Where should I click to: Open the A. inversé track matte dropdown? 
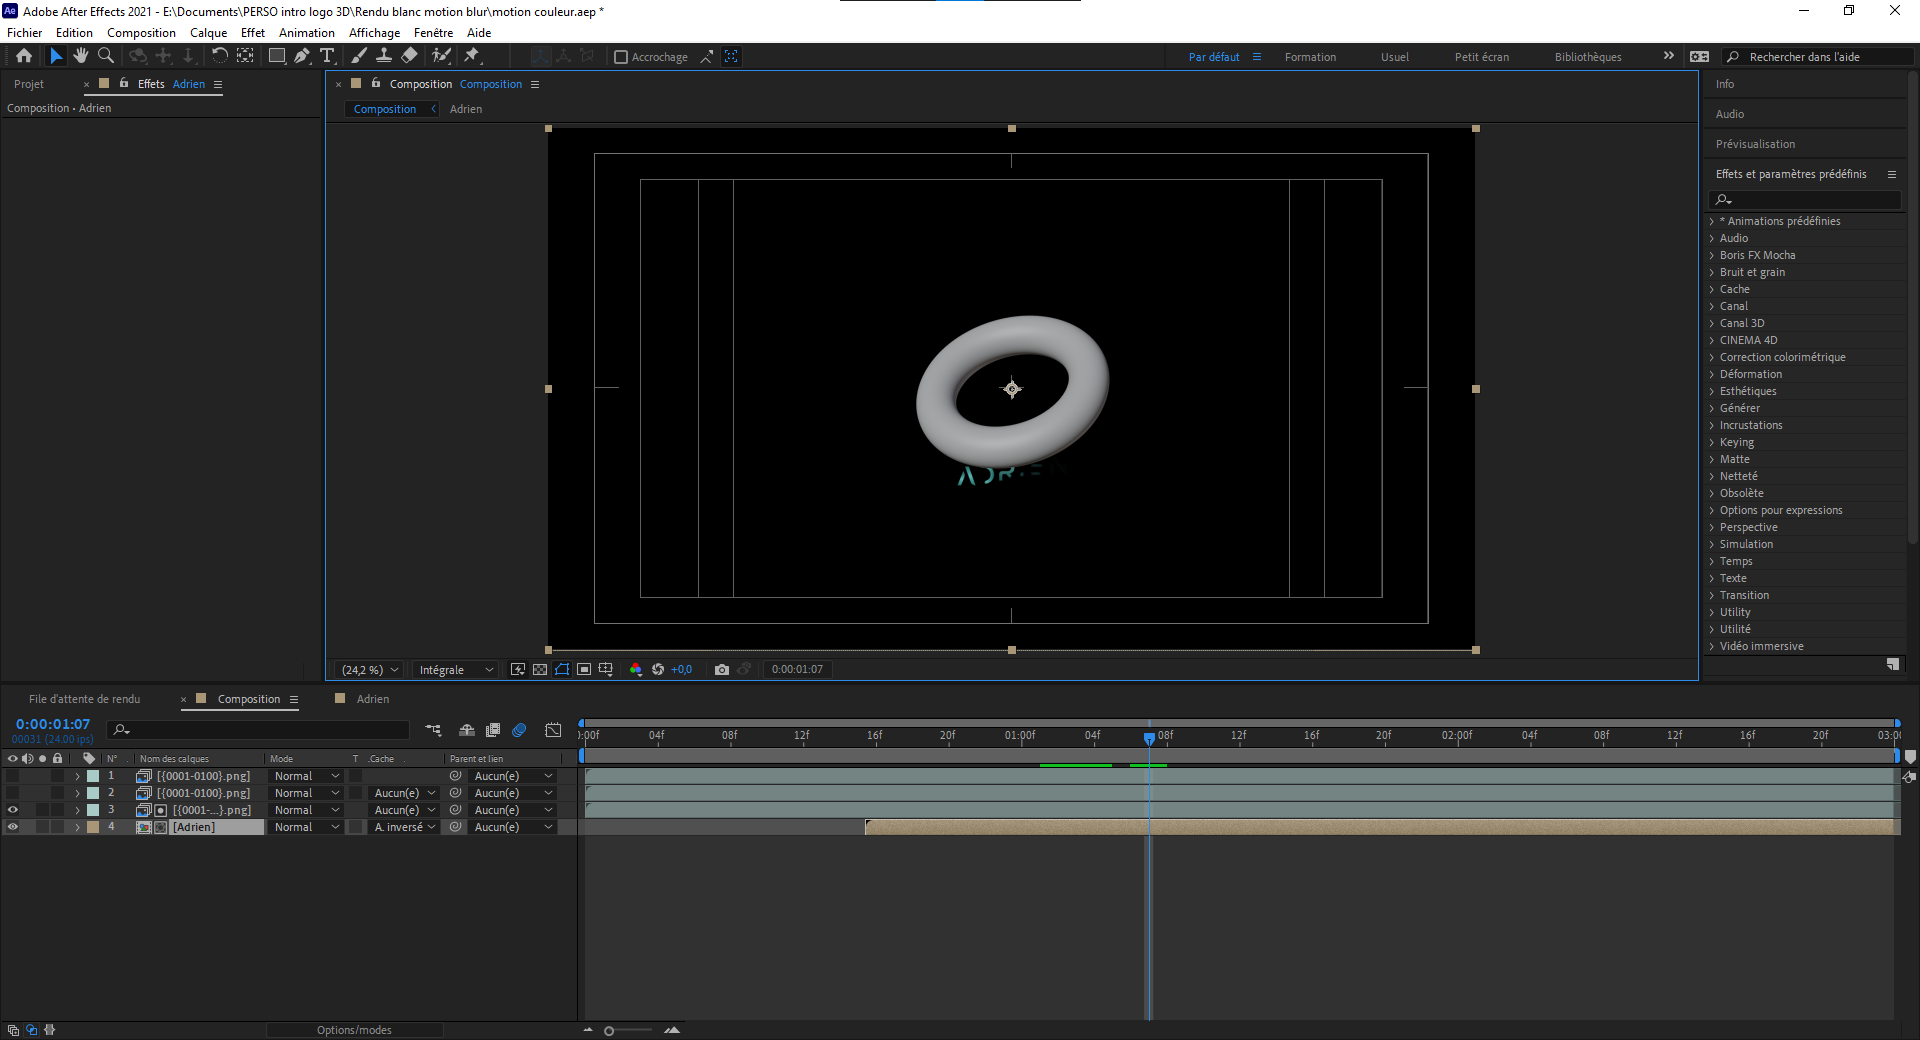(x=405, y=827)
